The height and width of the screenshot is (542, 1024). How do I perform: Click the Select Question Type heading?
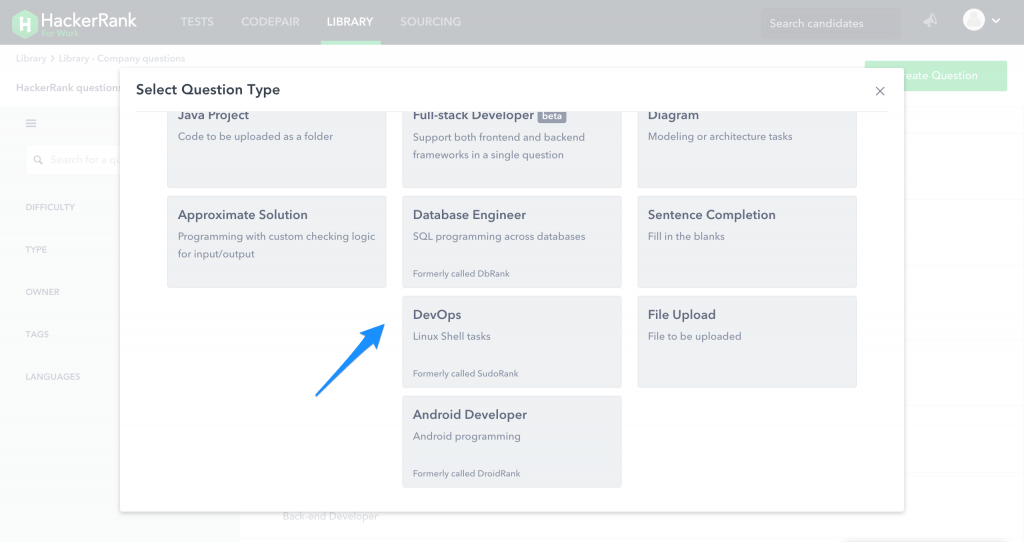[x=208, y=89]
